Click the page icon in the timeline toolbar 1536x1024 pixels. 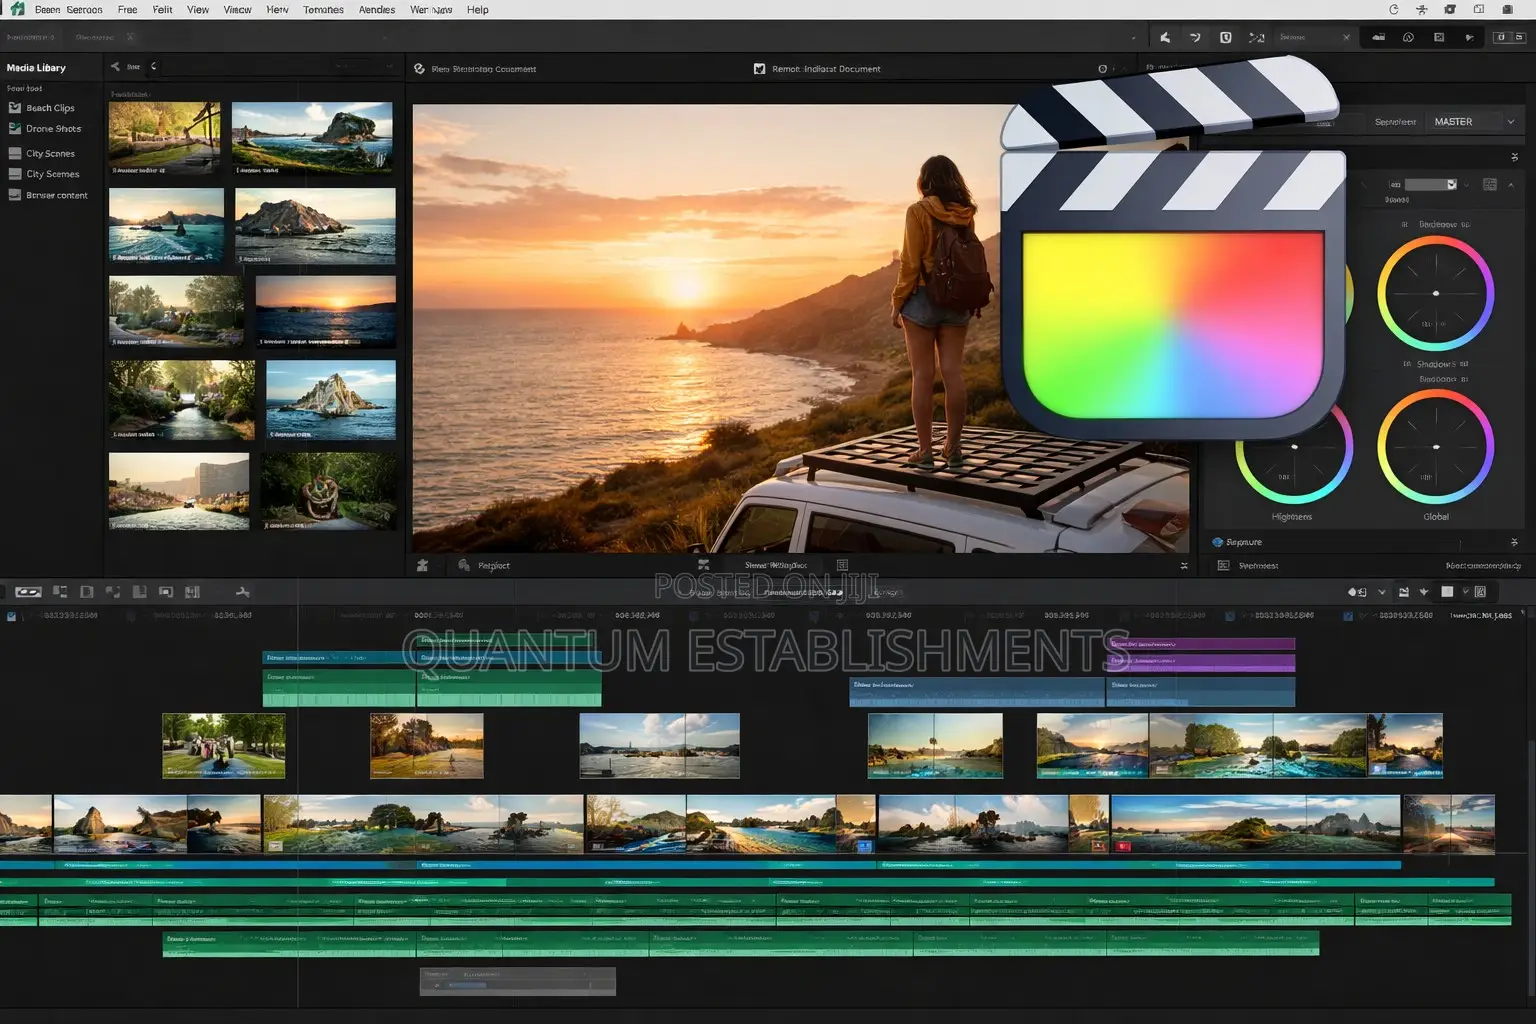[87, 592]
